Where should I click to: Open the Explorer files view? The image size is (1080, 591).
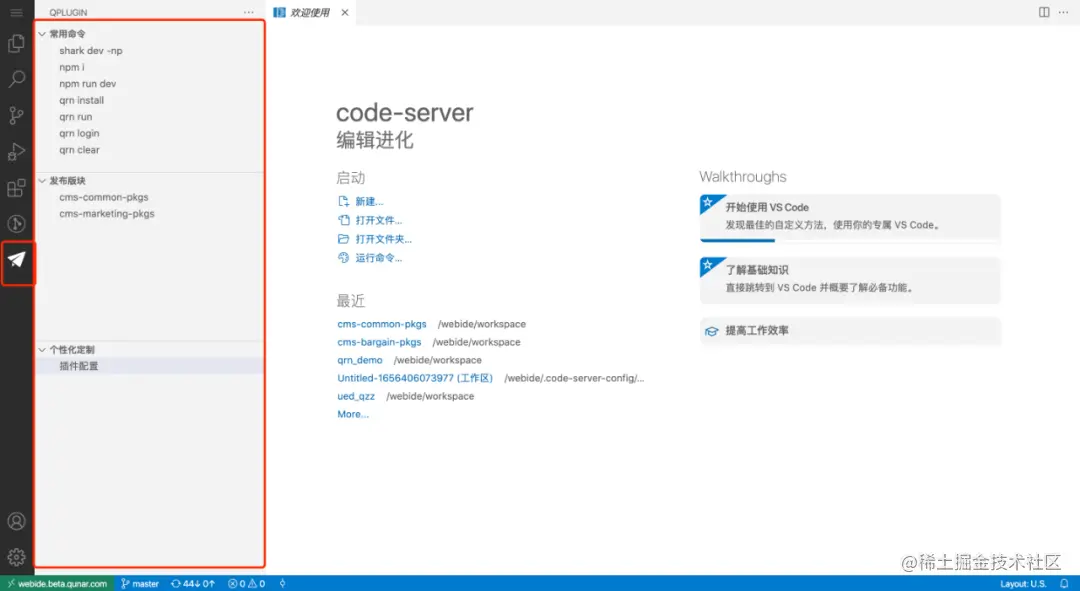click(16, 43)
